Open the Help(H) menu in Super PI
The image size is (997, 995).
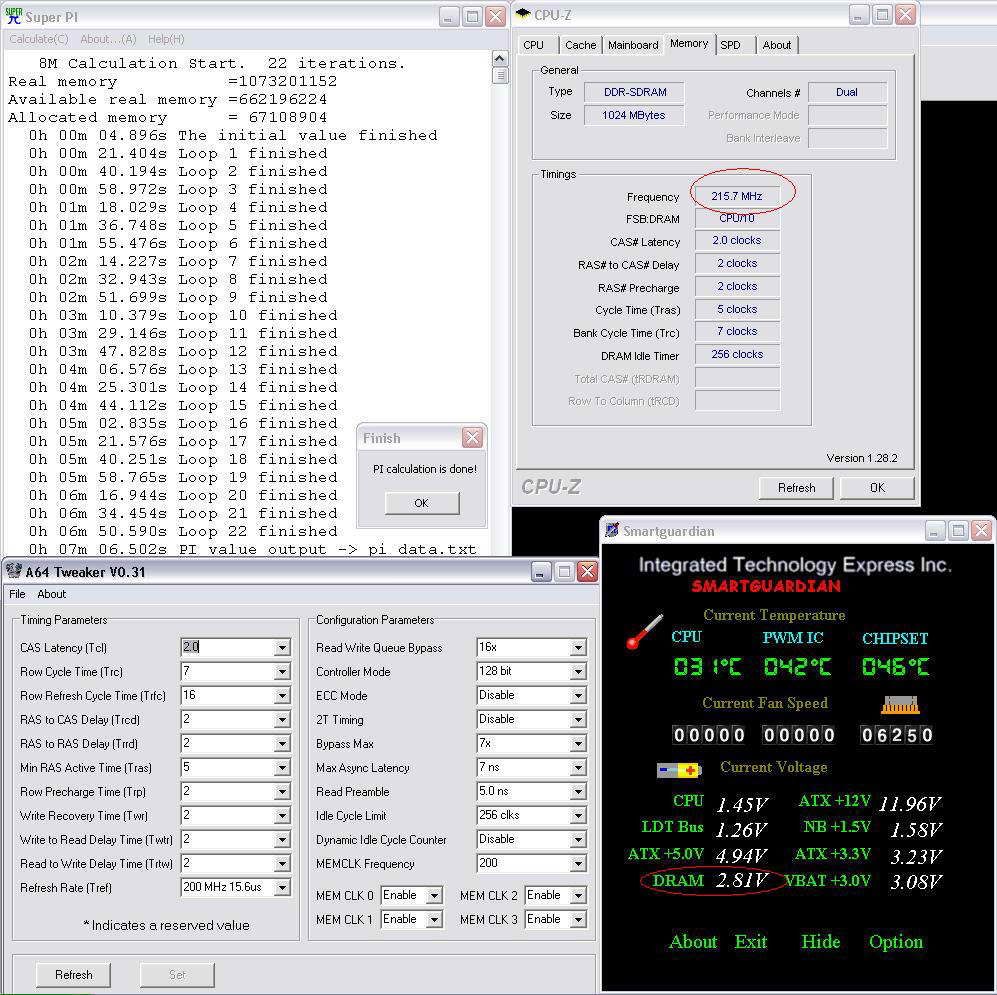click(166, 39)
